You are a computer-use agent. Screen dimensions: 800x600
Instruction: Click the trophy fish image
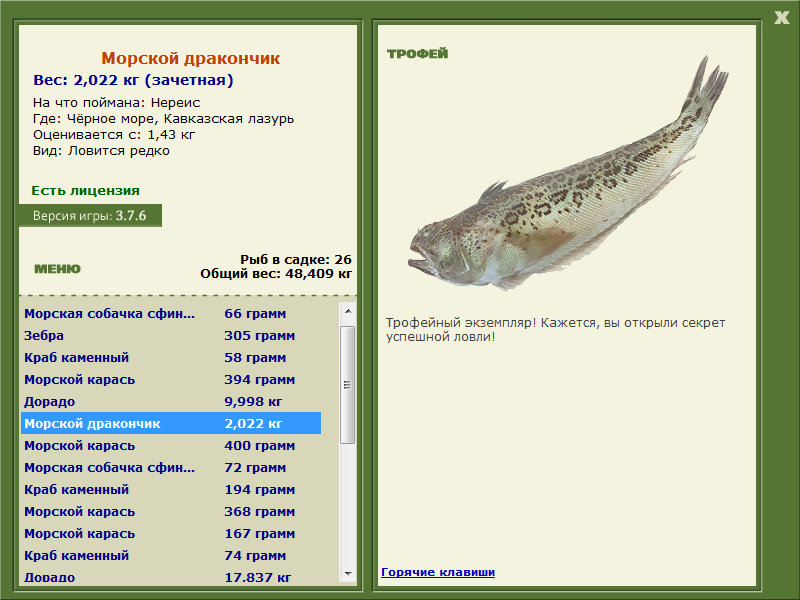click(x=568, y=173)
